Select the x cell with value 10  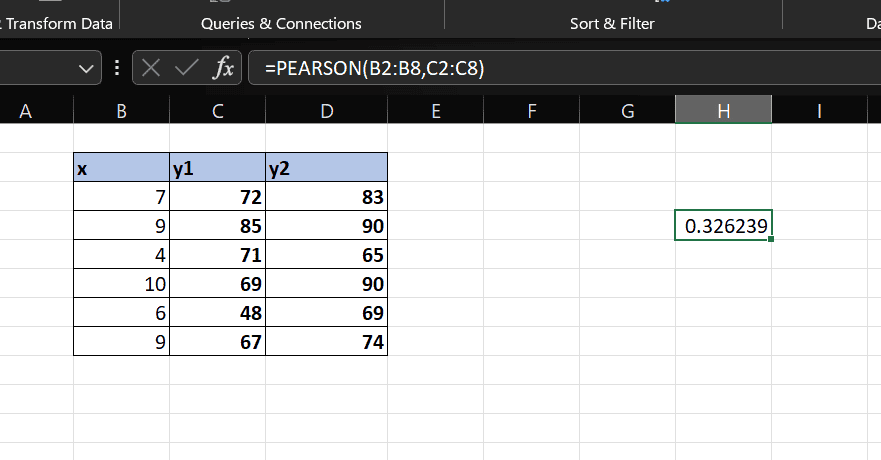click(121, 284)
